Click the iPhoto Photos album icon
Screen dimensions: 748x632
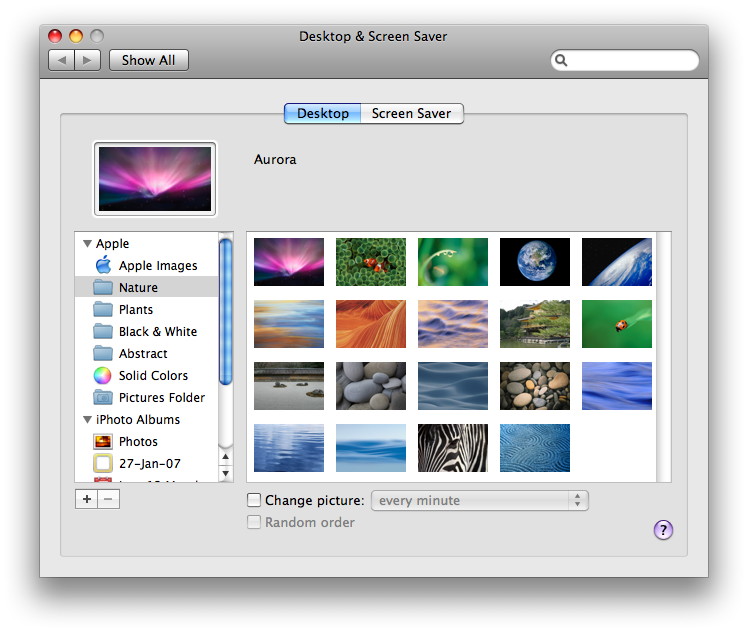(102, 442)
